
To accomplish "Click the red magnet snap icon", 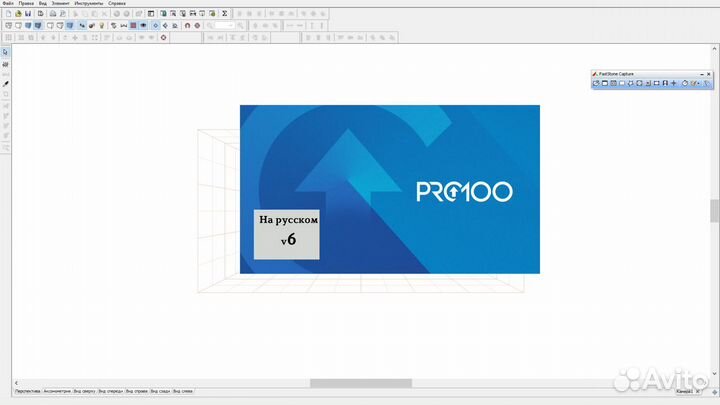I will coord(187,26).
